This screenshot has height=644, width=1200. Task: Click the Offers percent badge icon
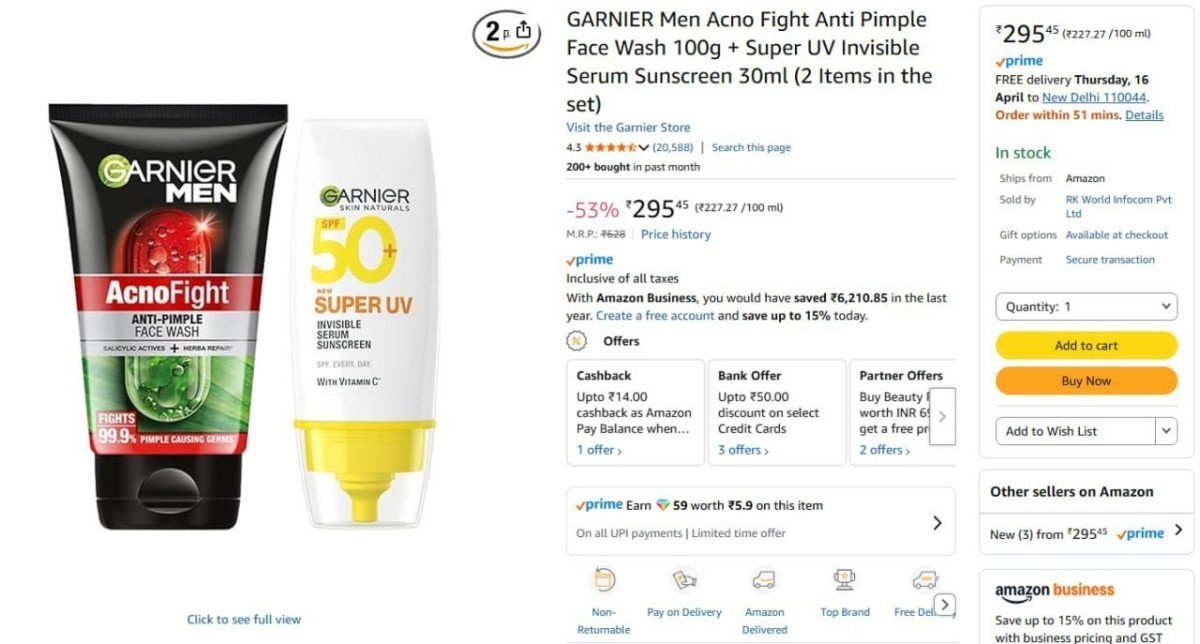pyautogui.click(x=577, y=341)
